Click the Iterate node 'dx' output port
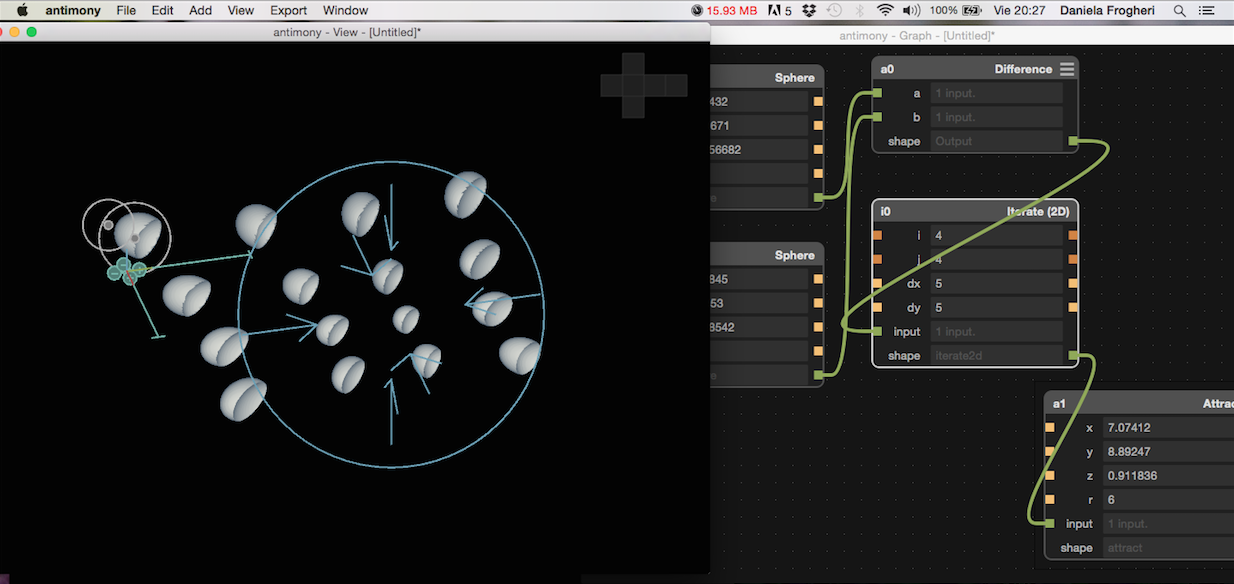Screen dimensions: 1234x584 tap(1073, 284)
